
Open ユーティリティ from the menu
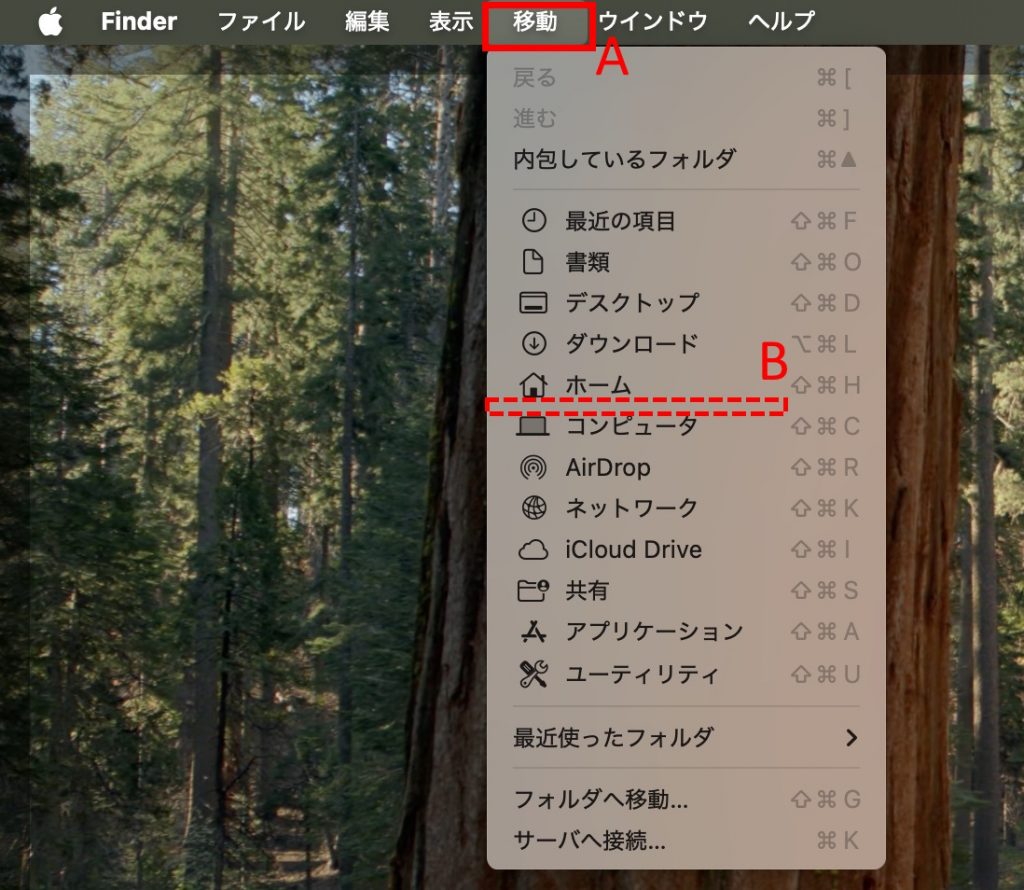tap(686, 674)
